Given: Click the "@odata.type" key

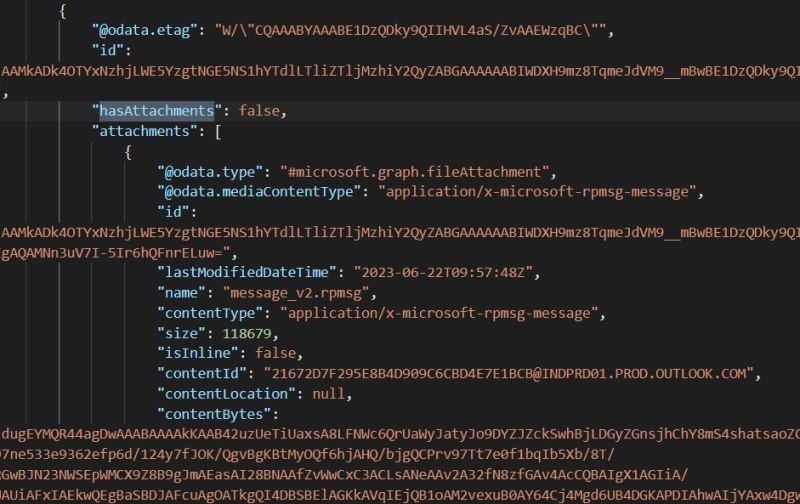Looking at the screenshot, I should 210,171.
